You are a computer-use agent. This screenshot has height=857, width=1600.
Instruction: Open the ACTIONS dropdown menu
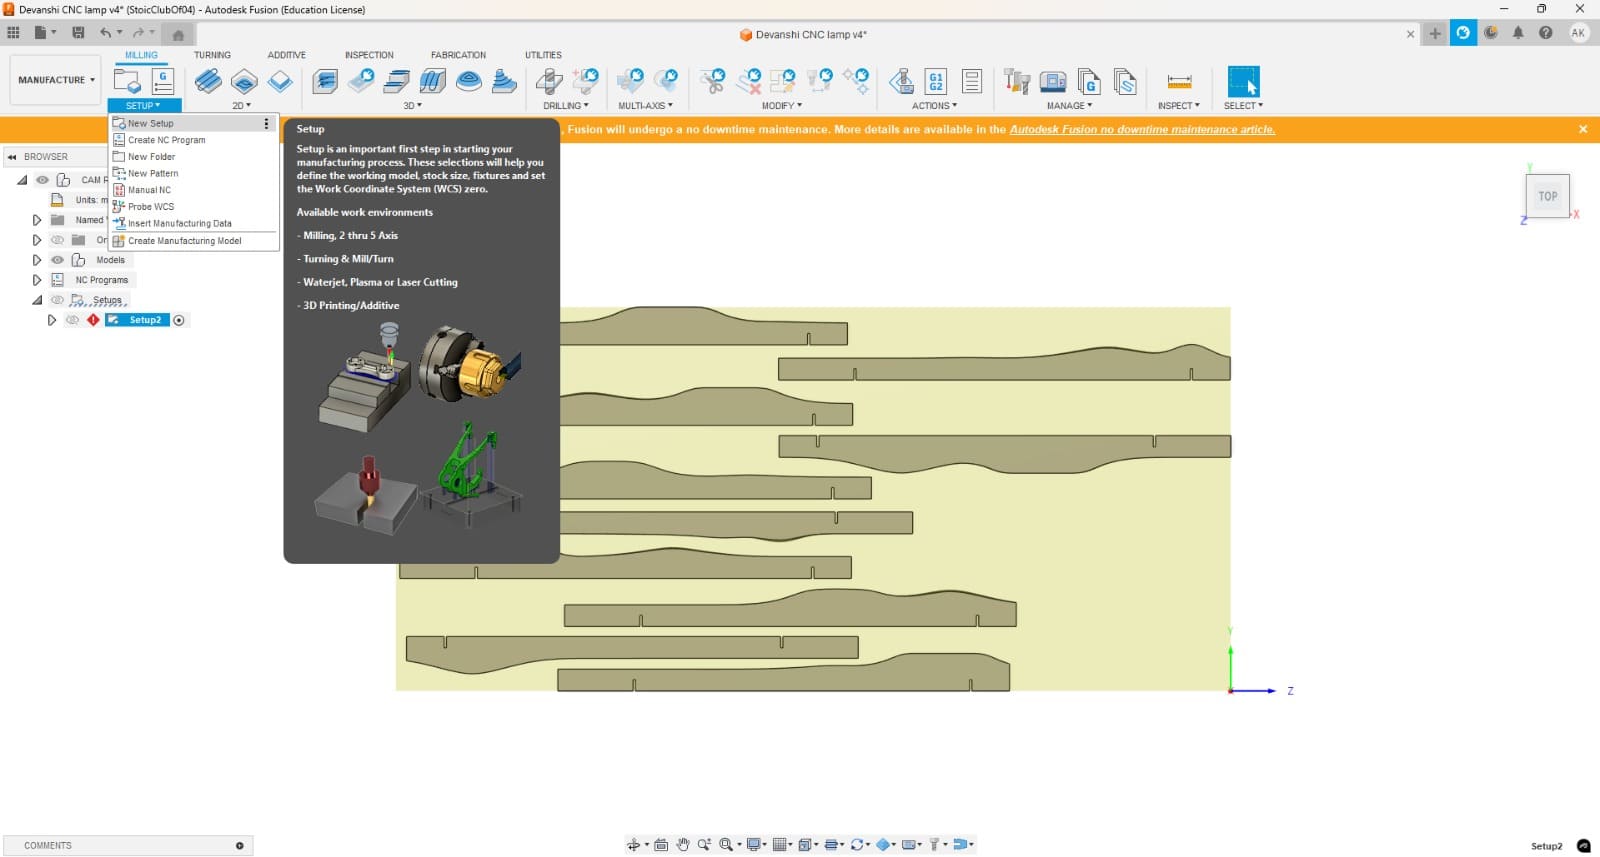click(x=934, y=105)
